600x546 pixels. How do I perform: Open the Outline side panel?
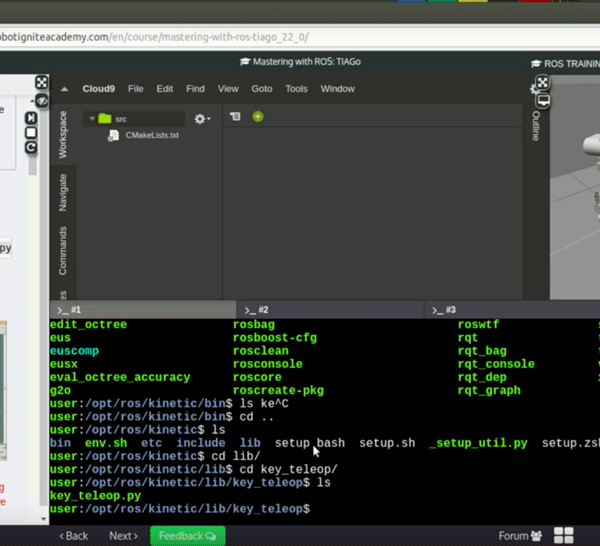tap(536, 126)
